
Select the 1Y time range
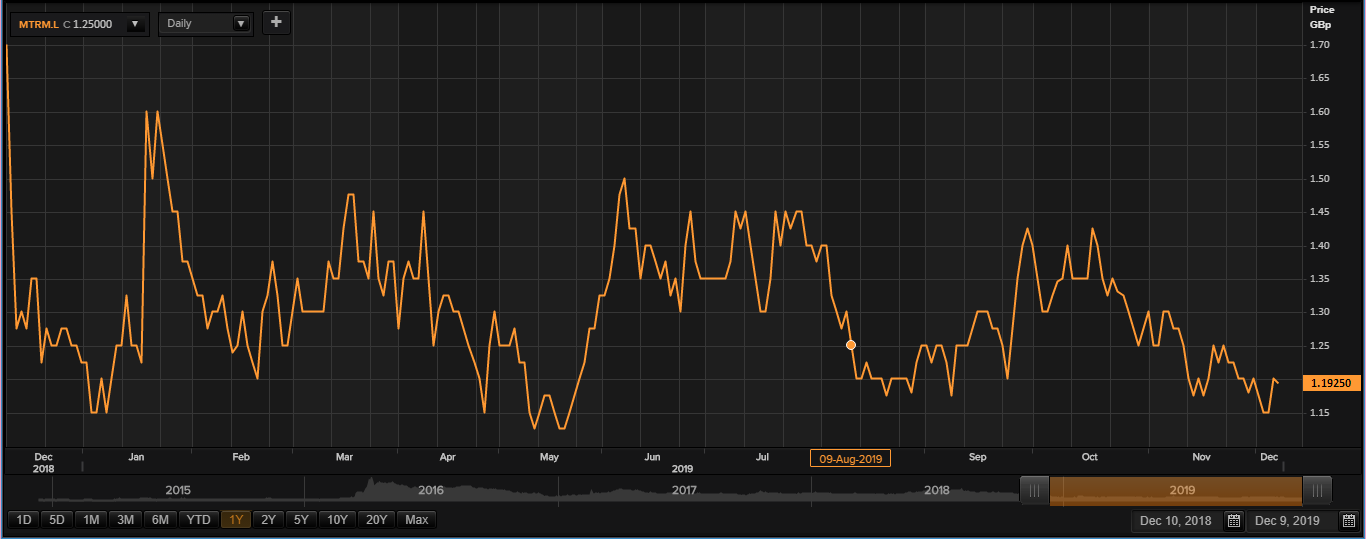click(236, 520)
